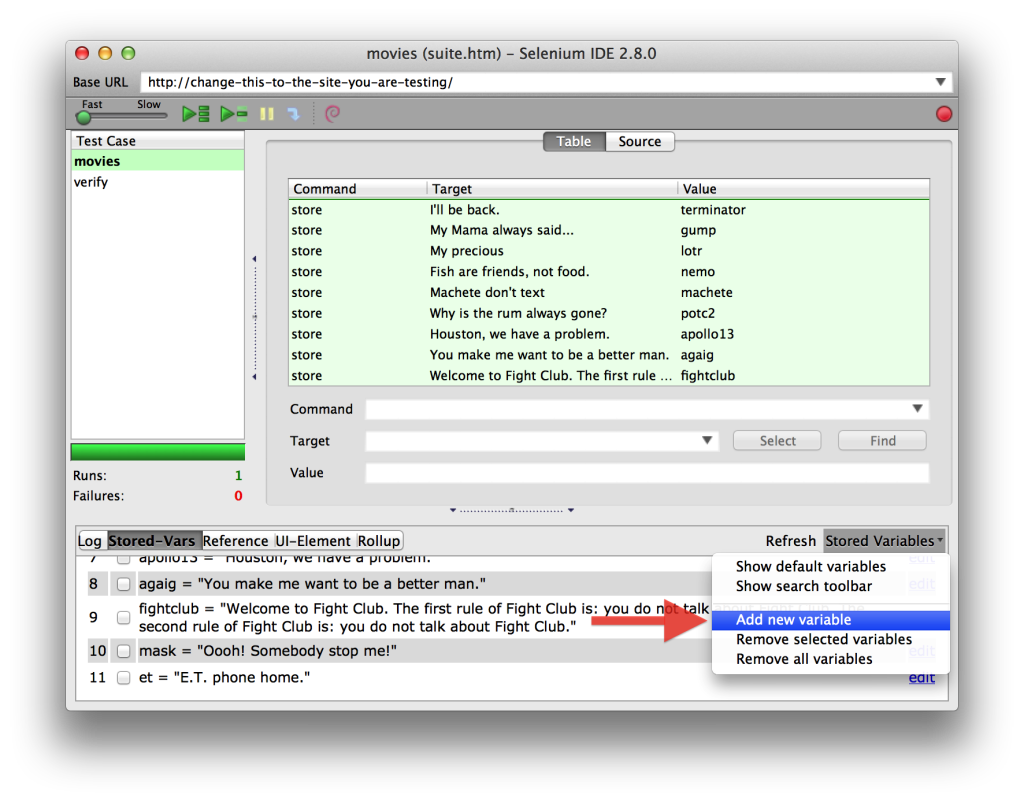Expand the Target field dropdown arrow
1024x802 pixels.
[707, 441]
